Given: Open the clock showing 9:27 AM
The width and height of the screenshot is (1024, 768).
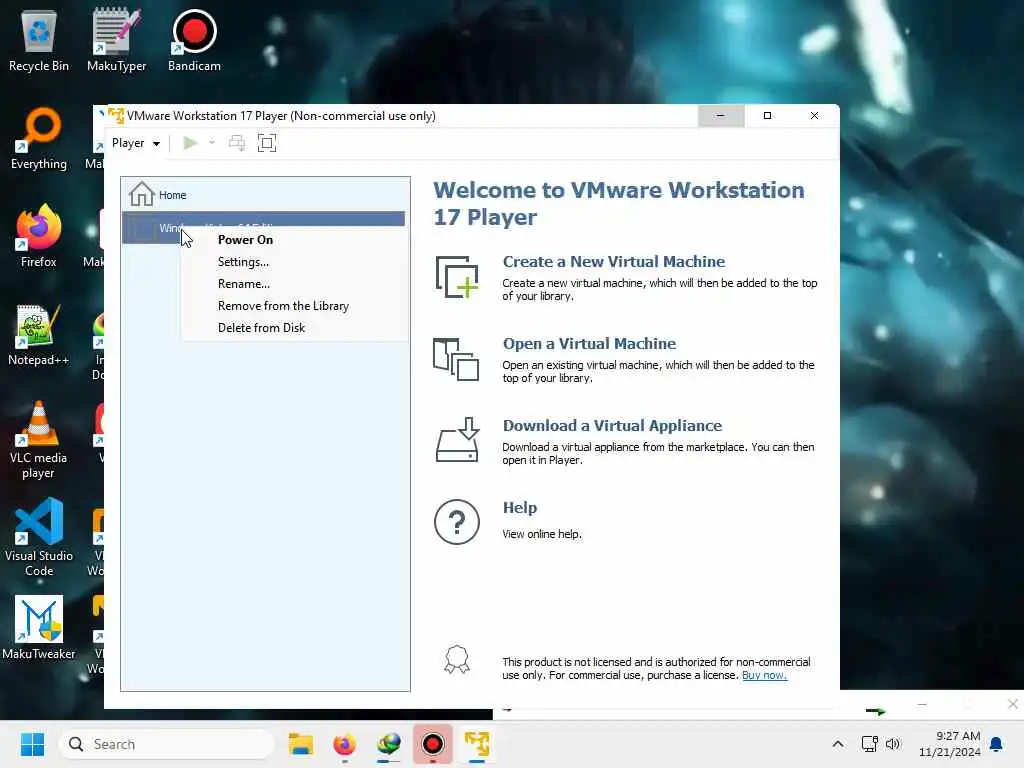Looking at the screenshot, I should pyautogui.click(x=950, y=744).
